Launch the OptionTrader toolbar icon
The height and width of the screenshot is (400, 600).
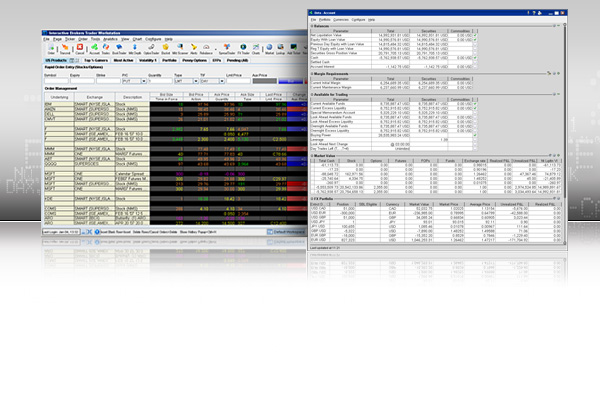(x=151, y=47)
